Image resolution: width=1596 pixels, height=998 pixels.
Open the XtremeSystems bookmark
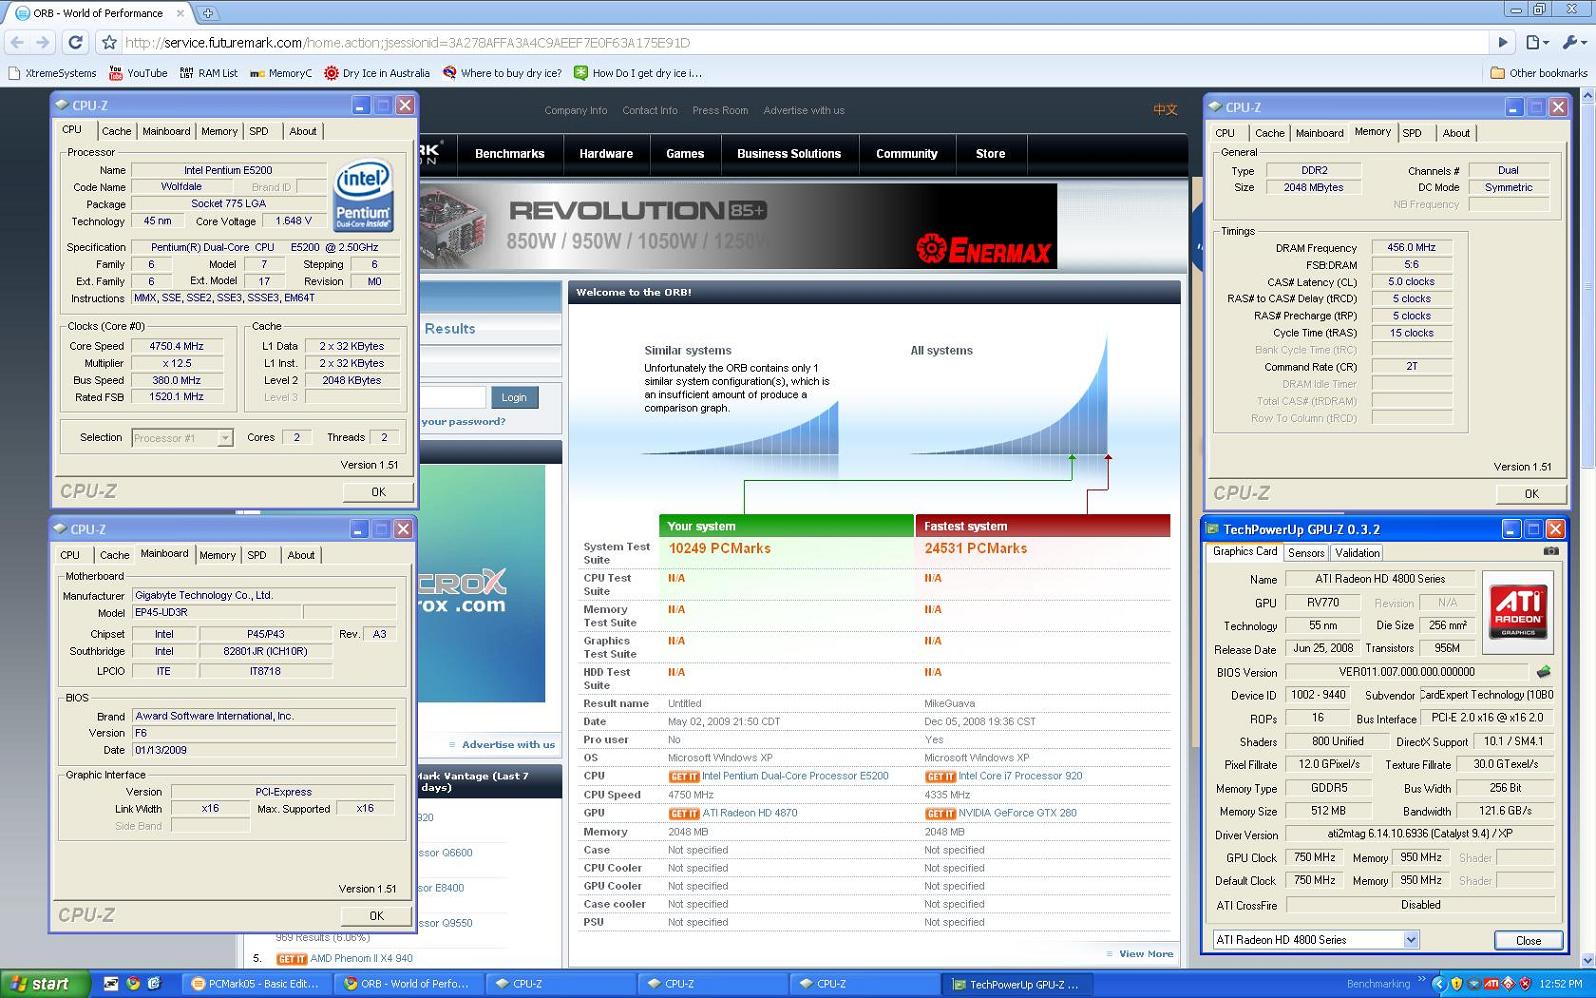pyautogui.click(x=52, y=73)
